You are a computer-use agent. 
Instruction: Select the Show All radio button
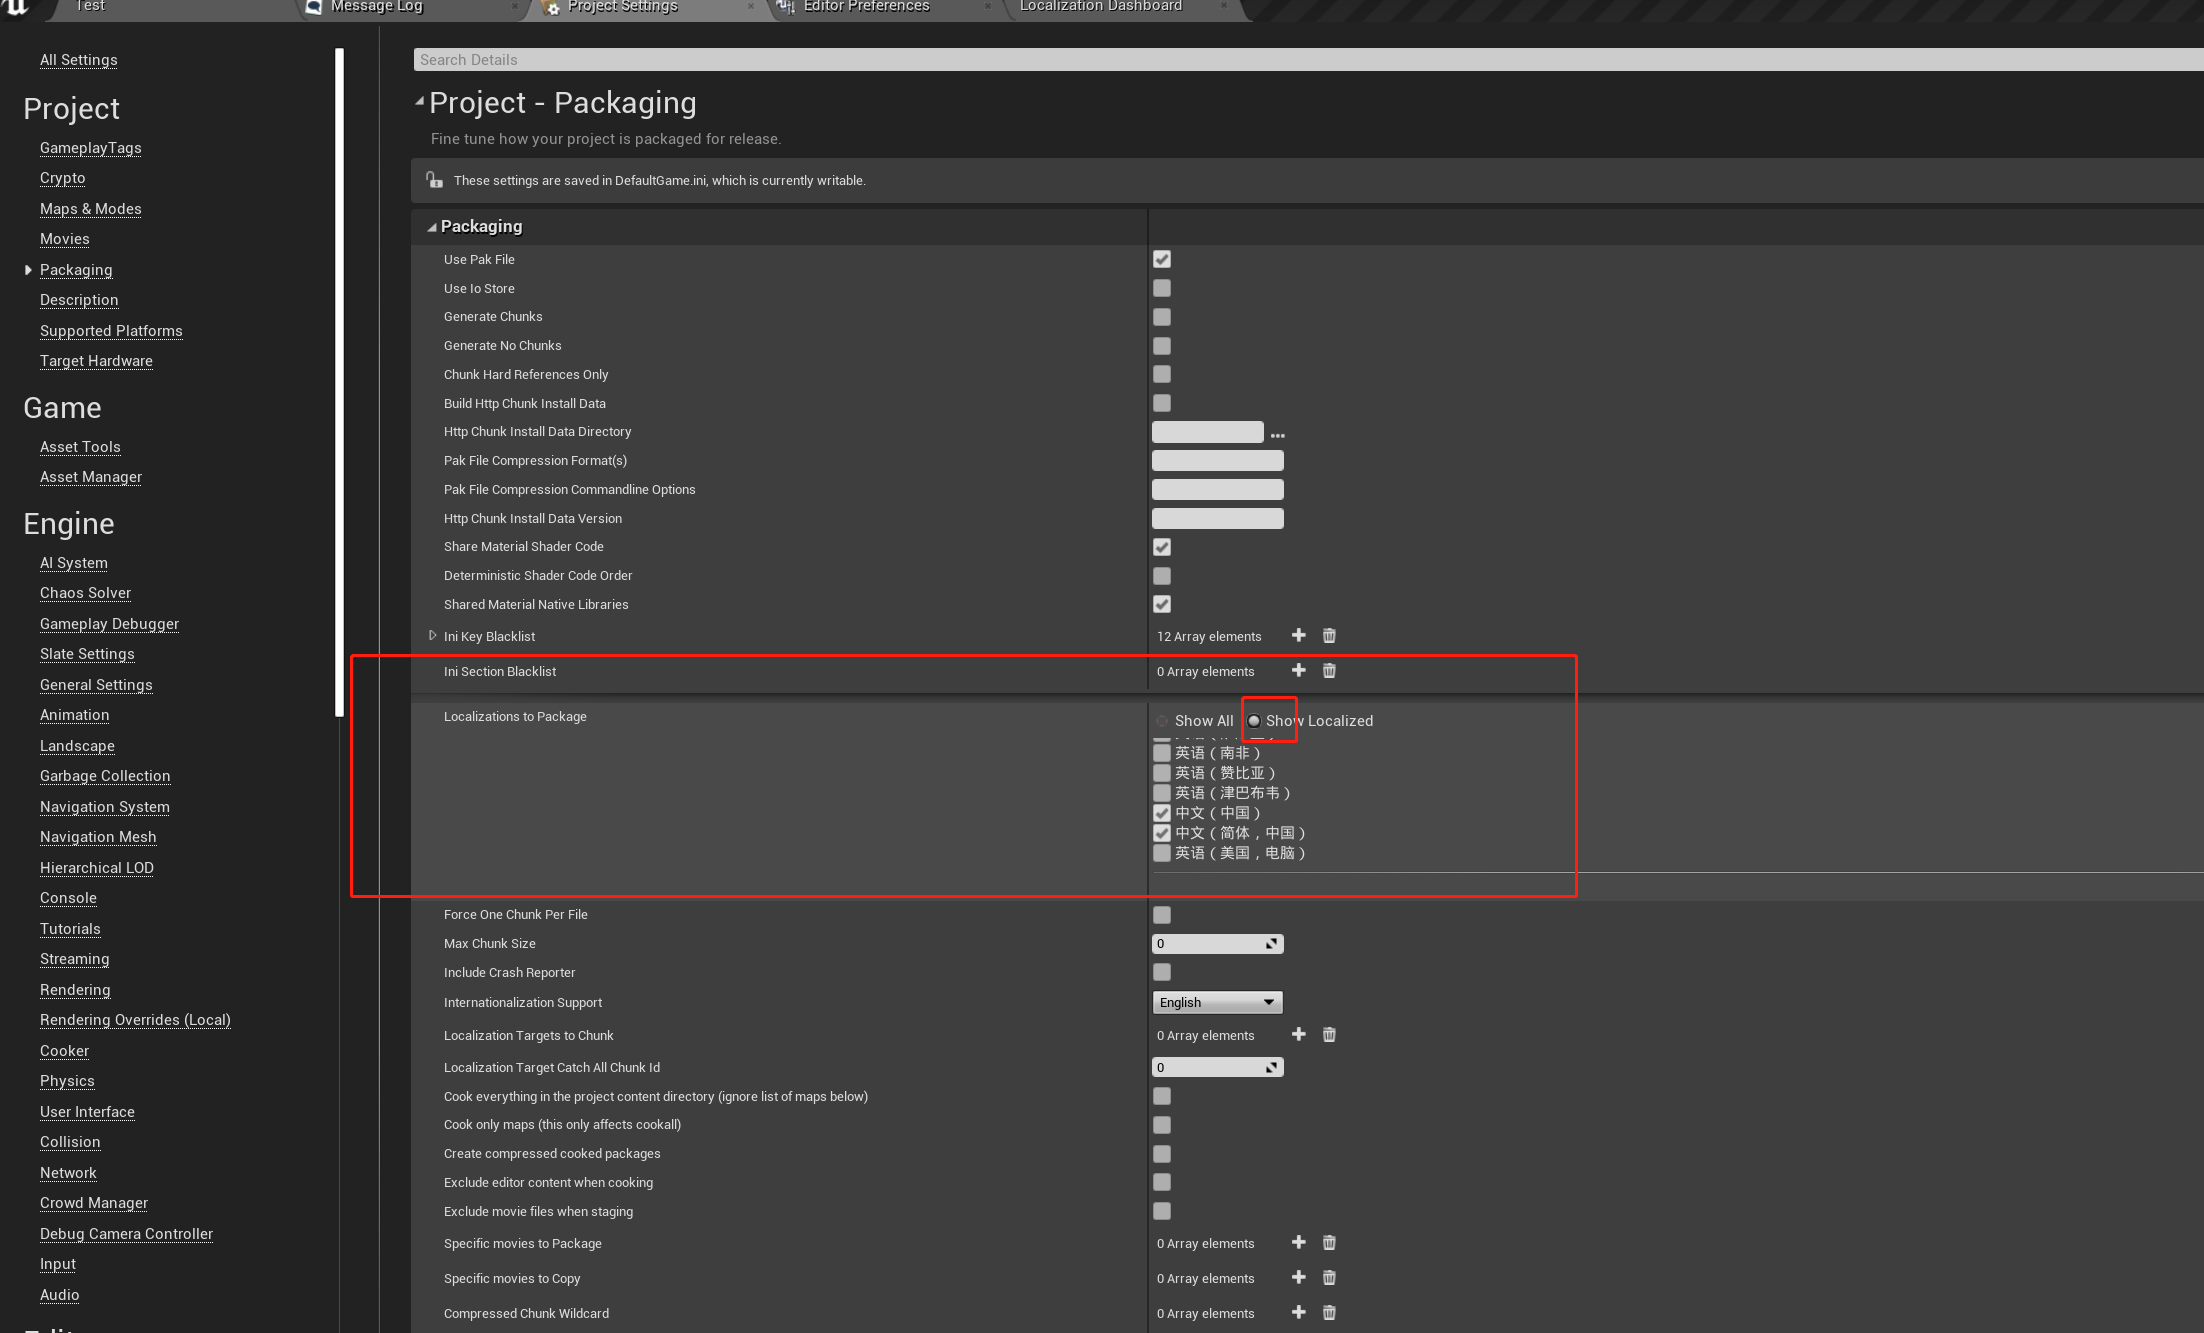1162,721
